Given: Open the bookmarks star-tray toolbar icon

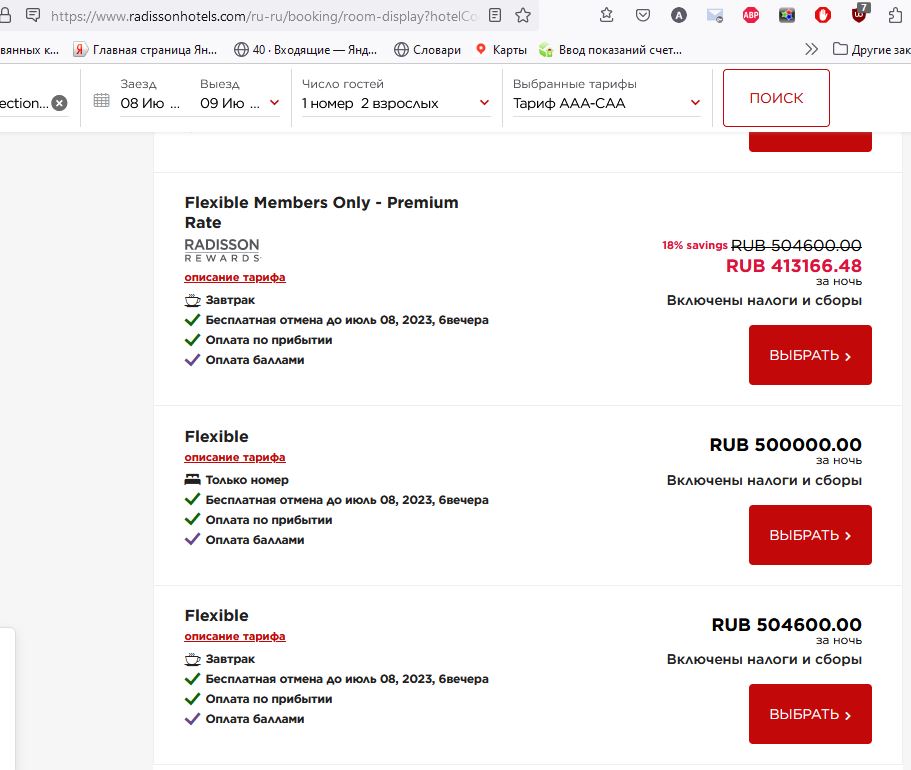Looking at the screenshot, I should pyautogui.click(x=607, y=15).
